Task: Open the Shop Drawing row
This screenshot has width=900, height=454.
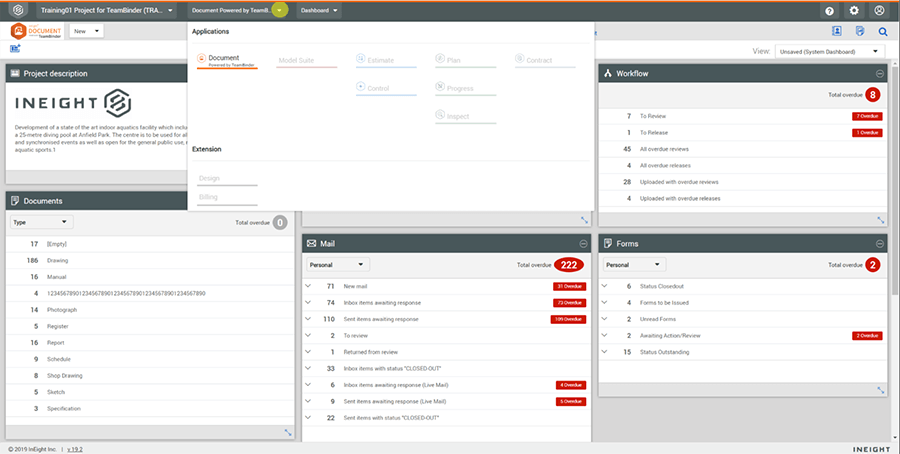Action: pyautogui.click(x=150, y=376)
